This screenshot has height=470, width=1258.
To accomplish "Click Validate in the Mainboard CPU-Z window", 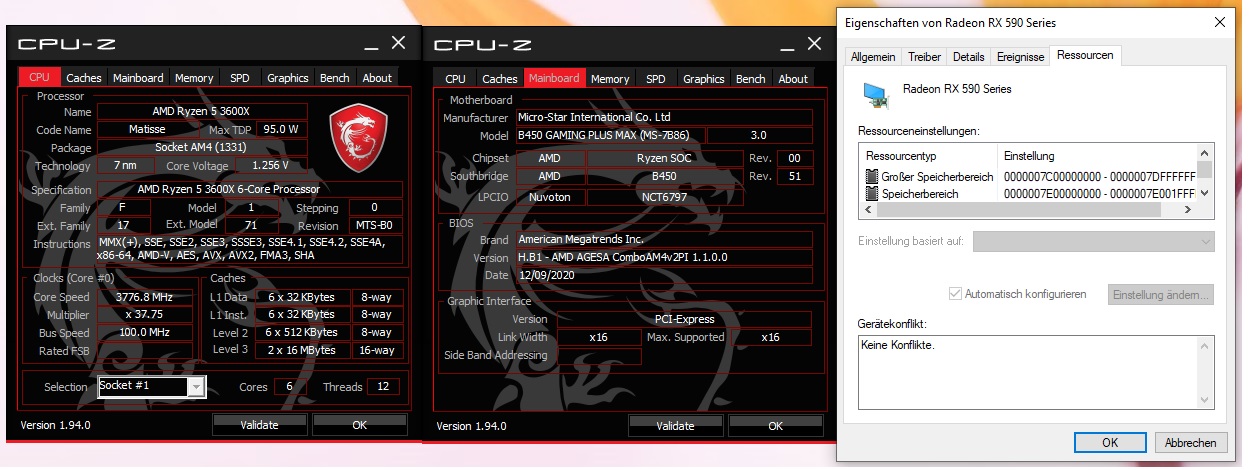I will (x=675, y=425).
